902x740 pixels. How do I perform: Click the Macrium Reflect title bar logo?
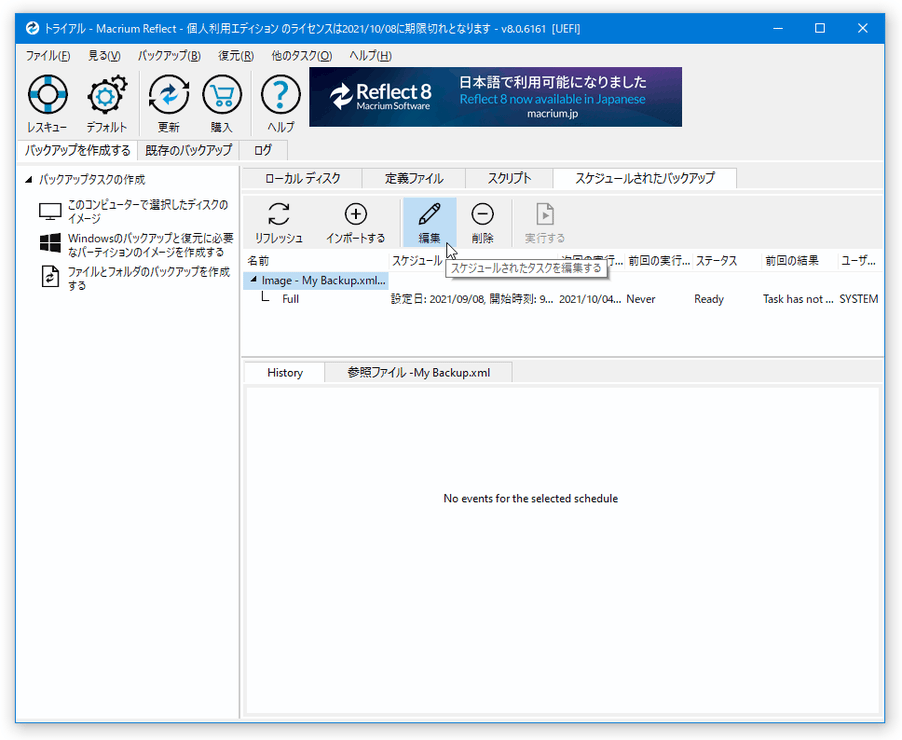tap(33, 28)
